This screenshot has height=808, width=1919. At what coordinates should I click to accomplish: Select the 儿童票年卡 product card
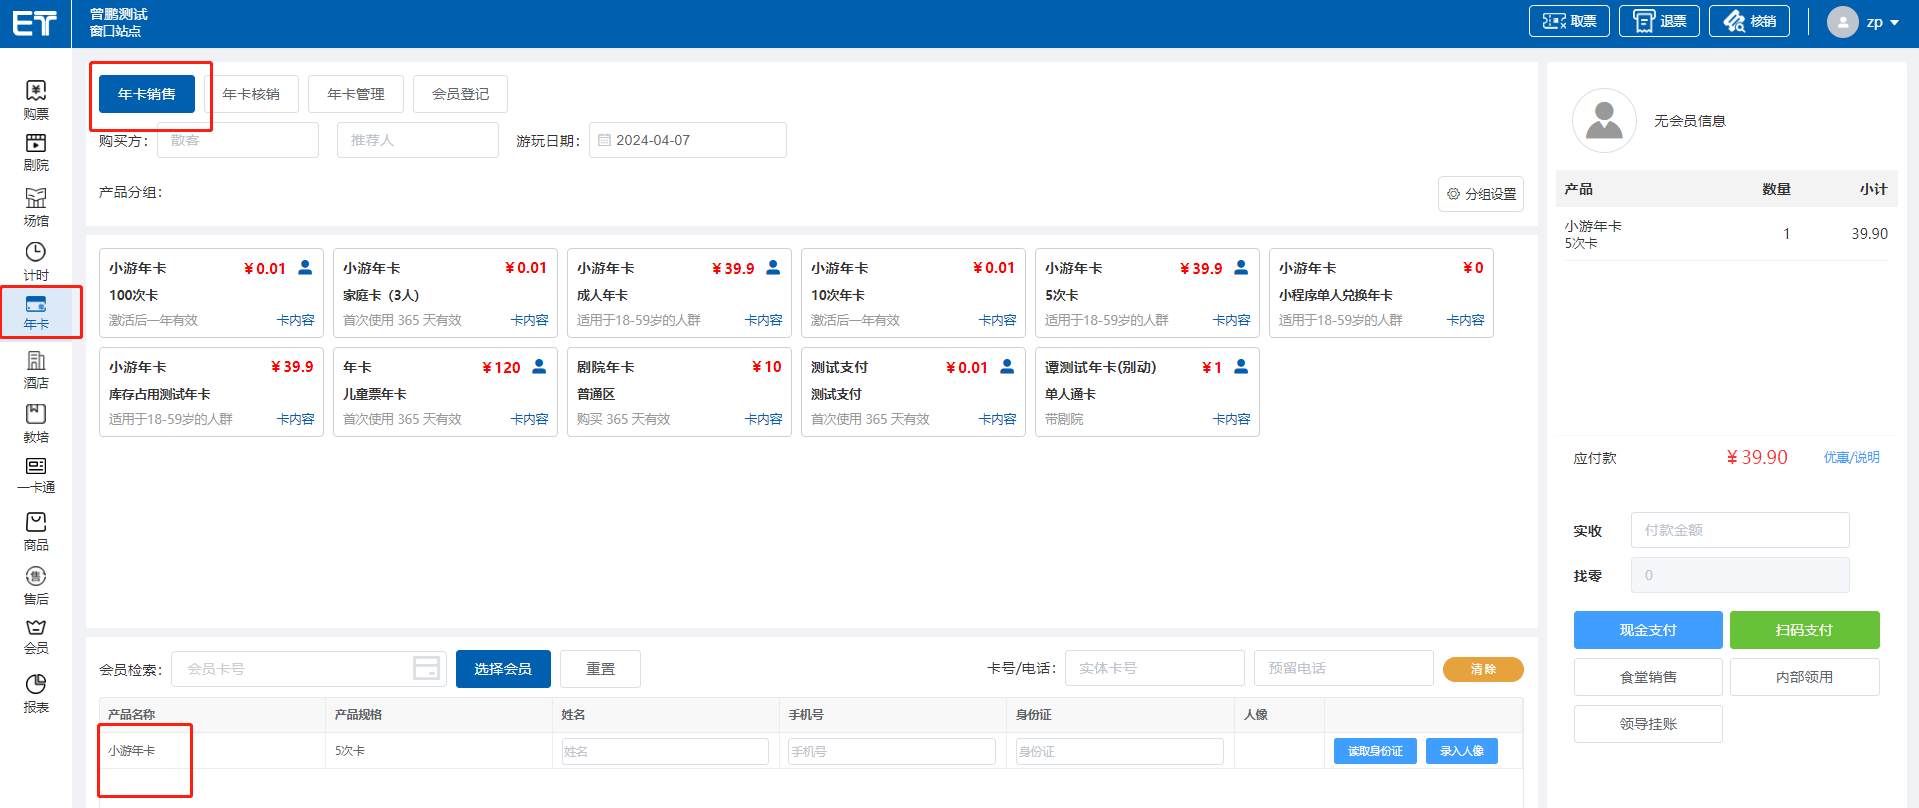[x=445, y=392]
